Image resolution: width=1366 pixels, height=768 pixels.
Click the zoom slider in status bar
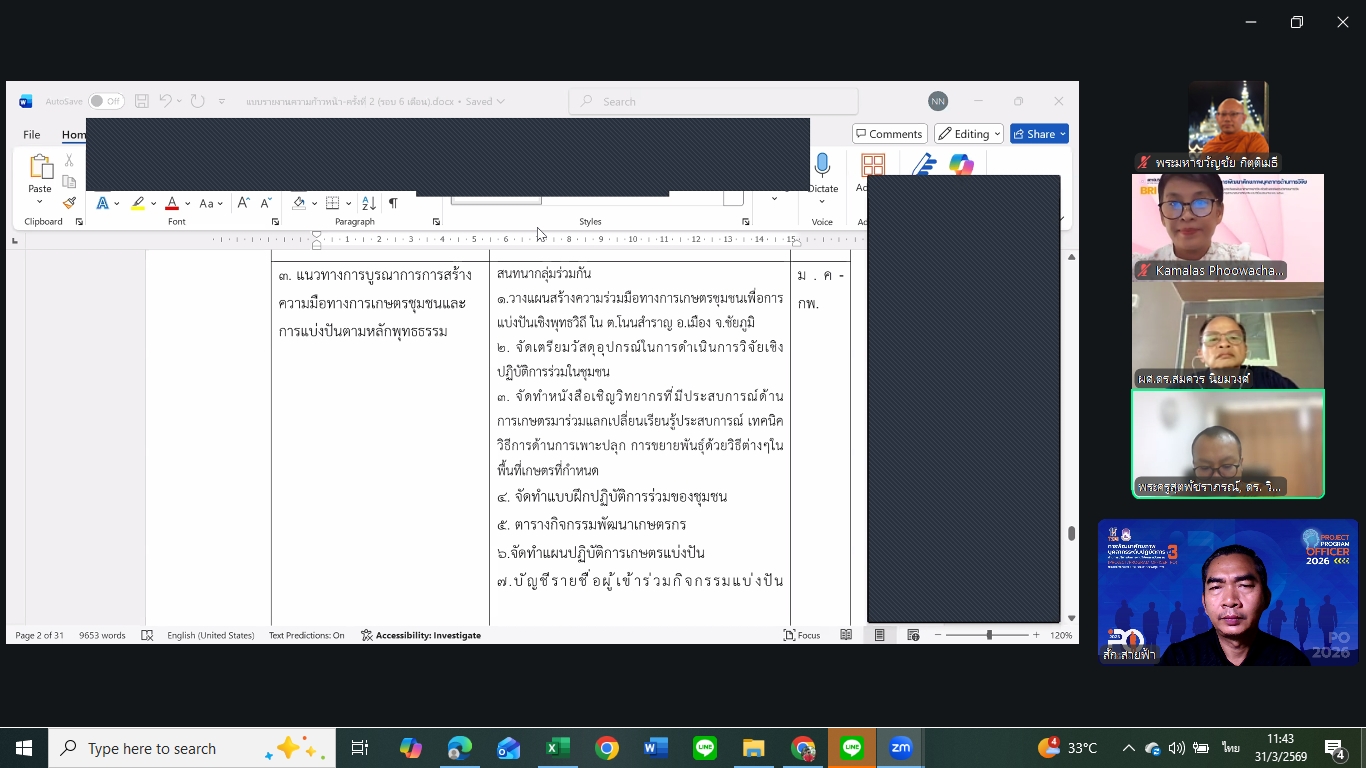point(988,635)
